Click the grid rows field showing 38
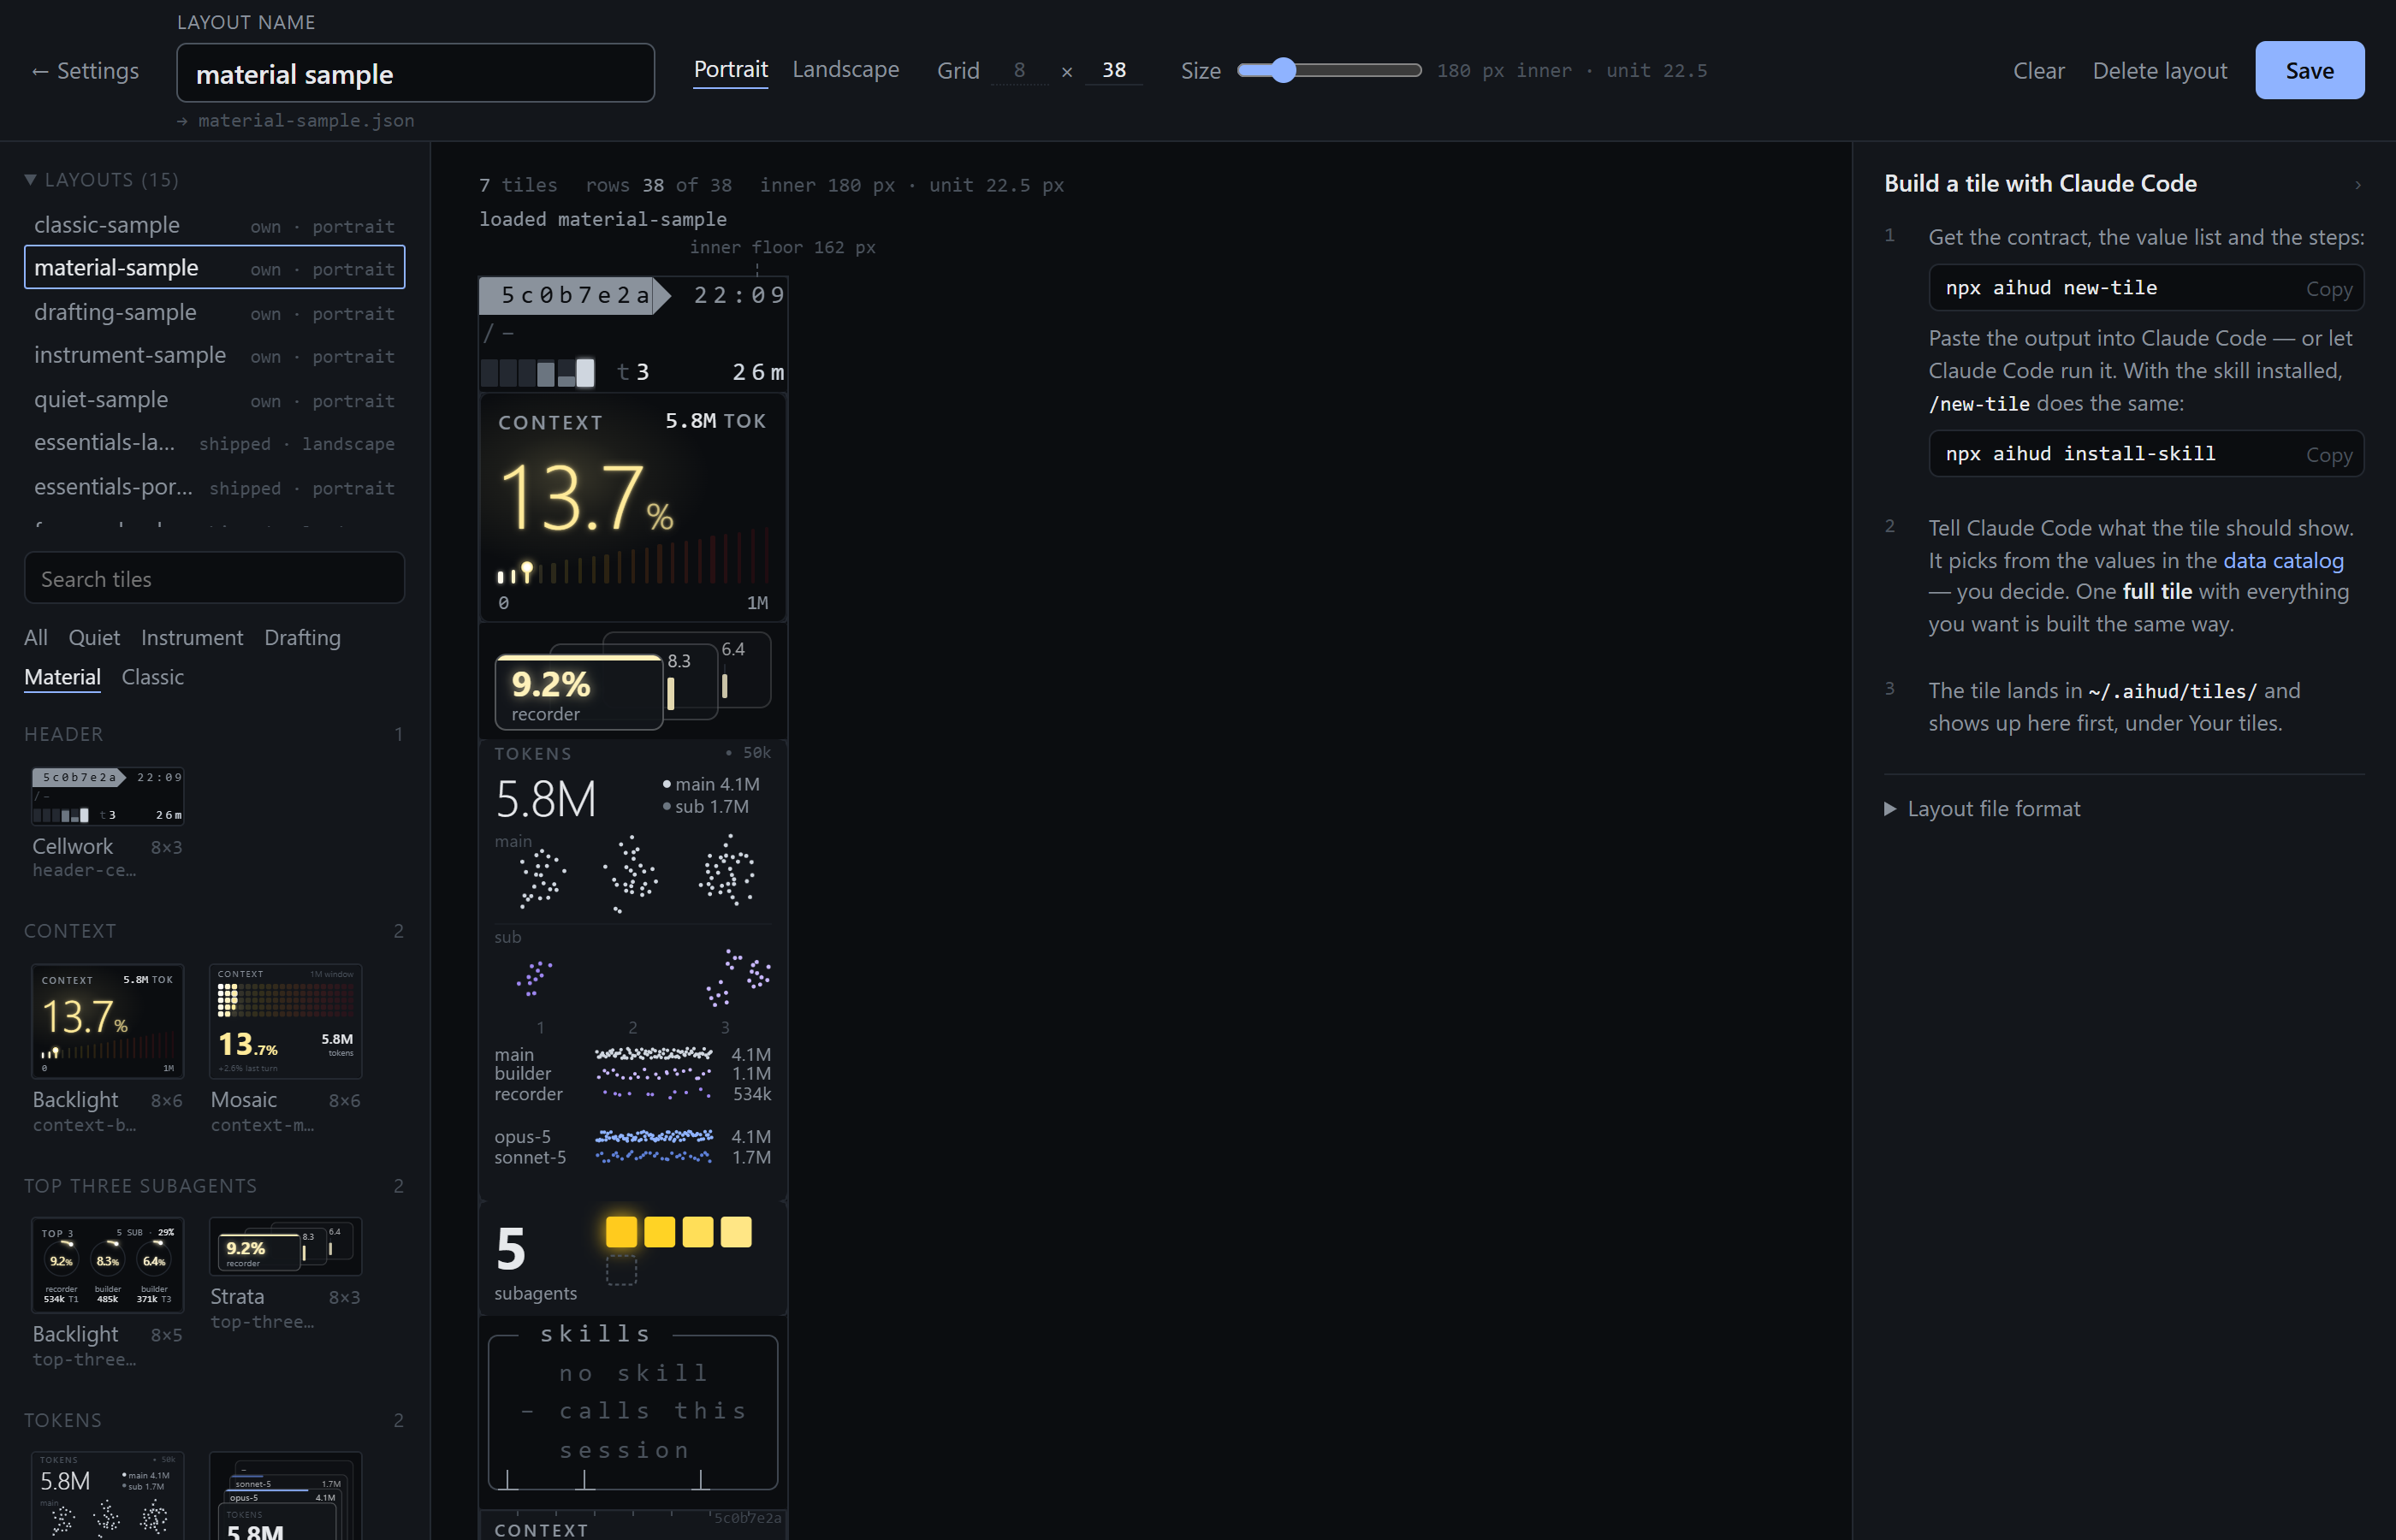This screenshot has width=2396, height=1540. tap(1113, 70)
